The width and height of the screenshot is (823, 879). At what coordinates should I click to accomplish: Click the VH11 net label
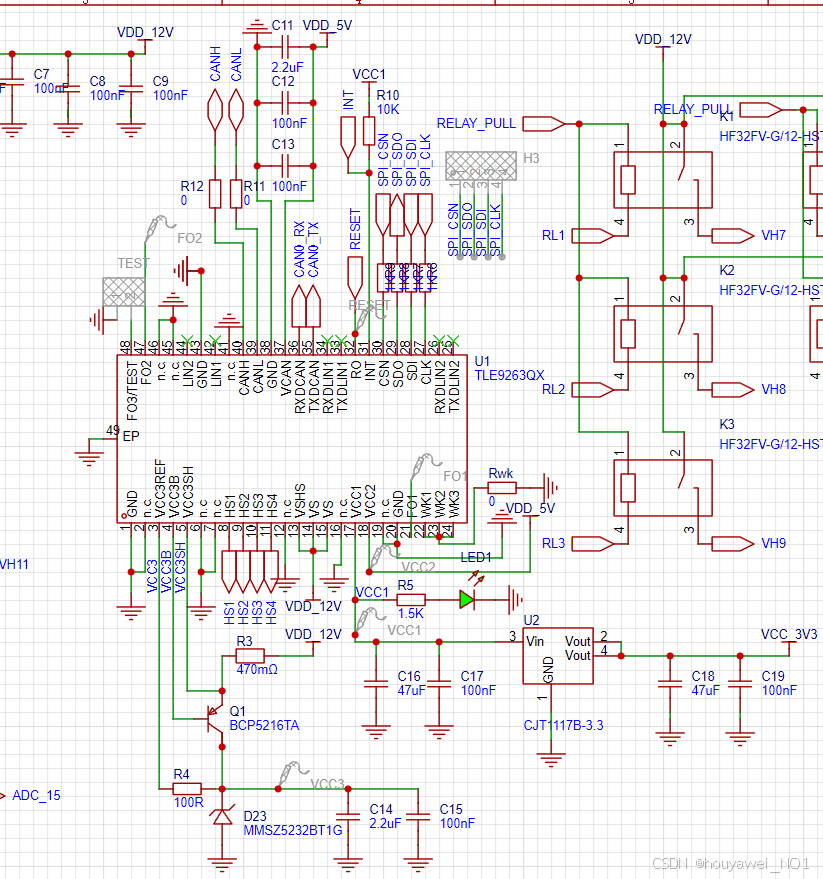[x=14, y=564]
